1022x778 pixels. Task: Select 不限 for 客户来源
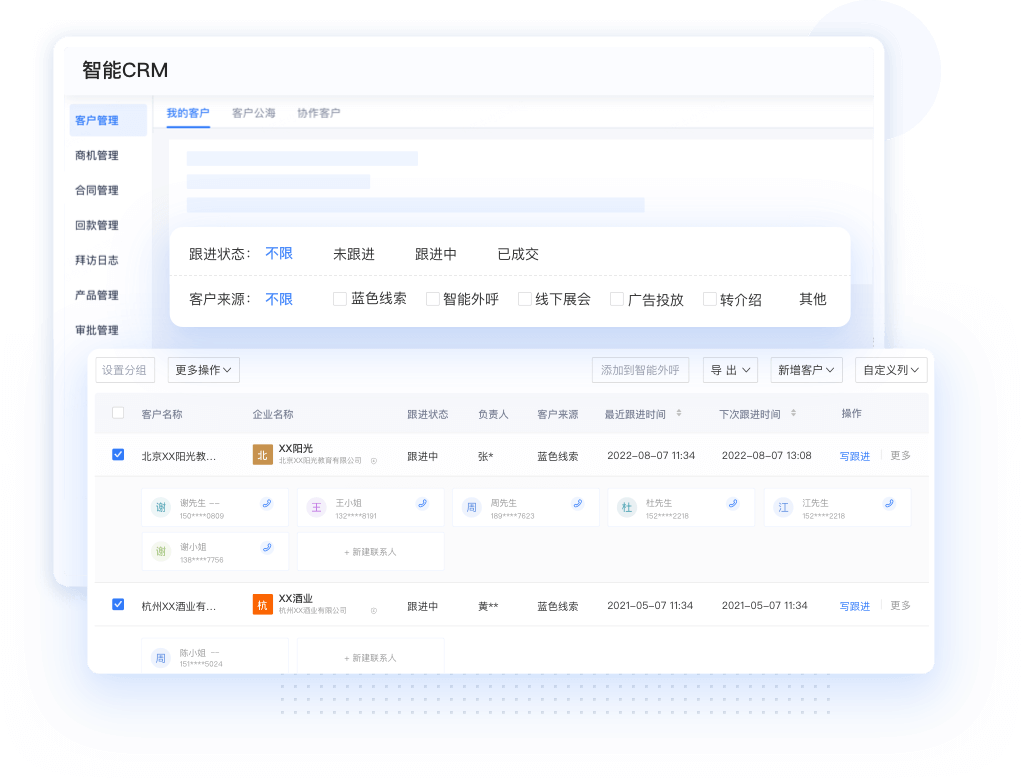pyautogui.click(x=279, y=299)
